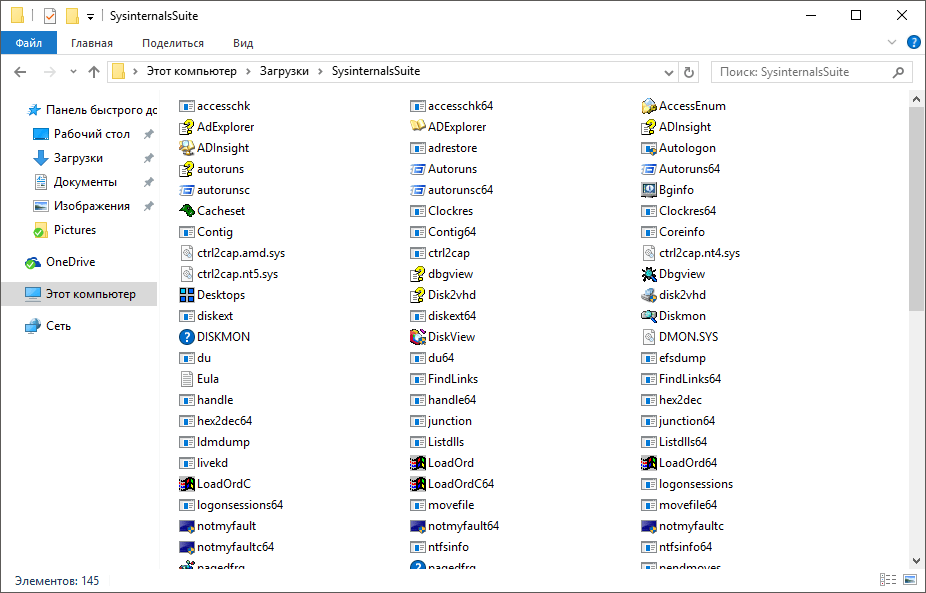Expand folders under Этот компьютер breadcrumb
The width and height of the screenshot is (926, 593).
click(249, 71)
